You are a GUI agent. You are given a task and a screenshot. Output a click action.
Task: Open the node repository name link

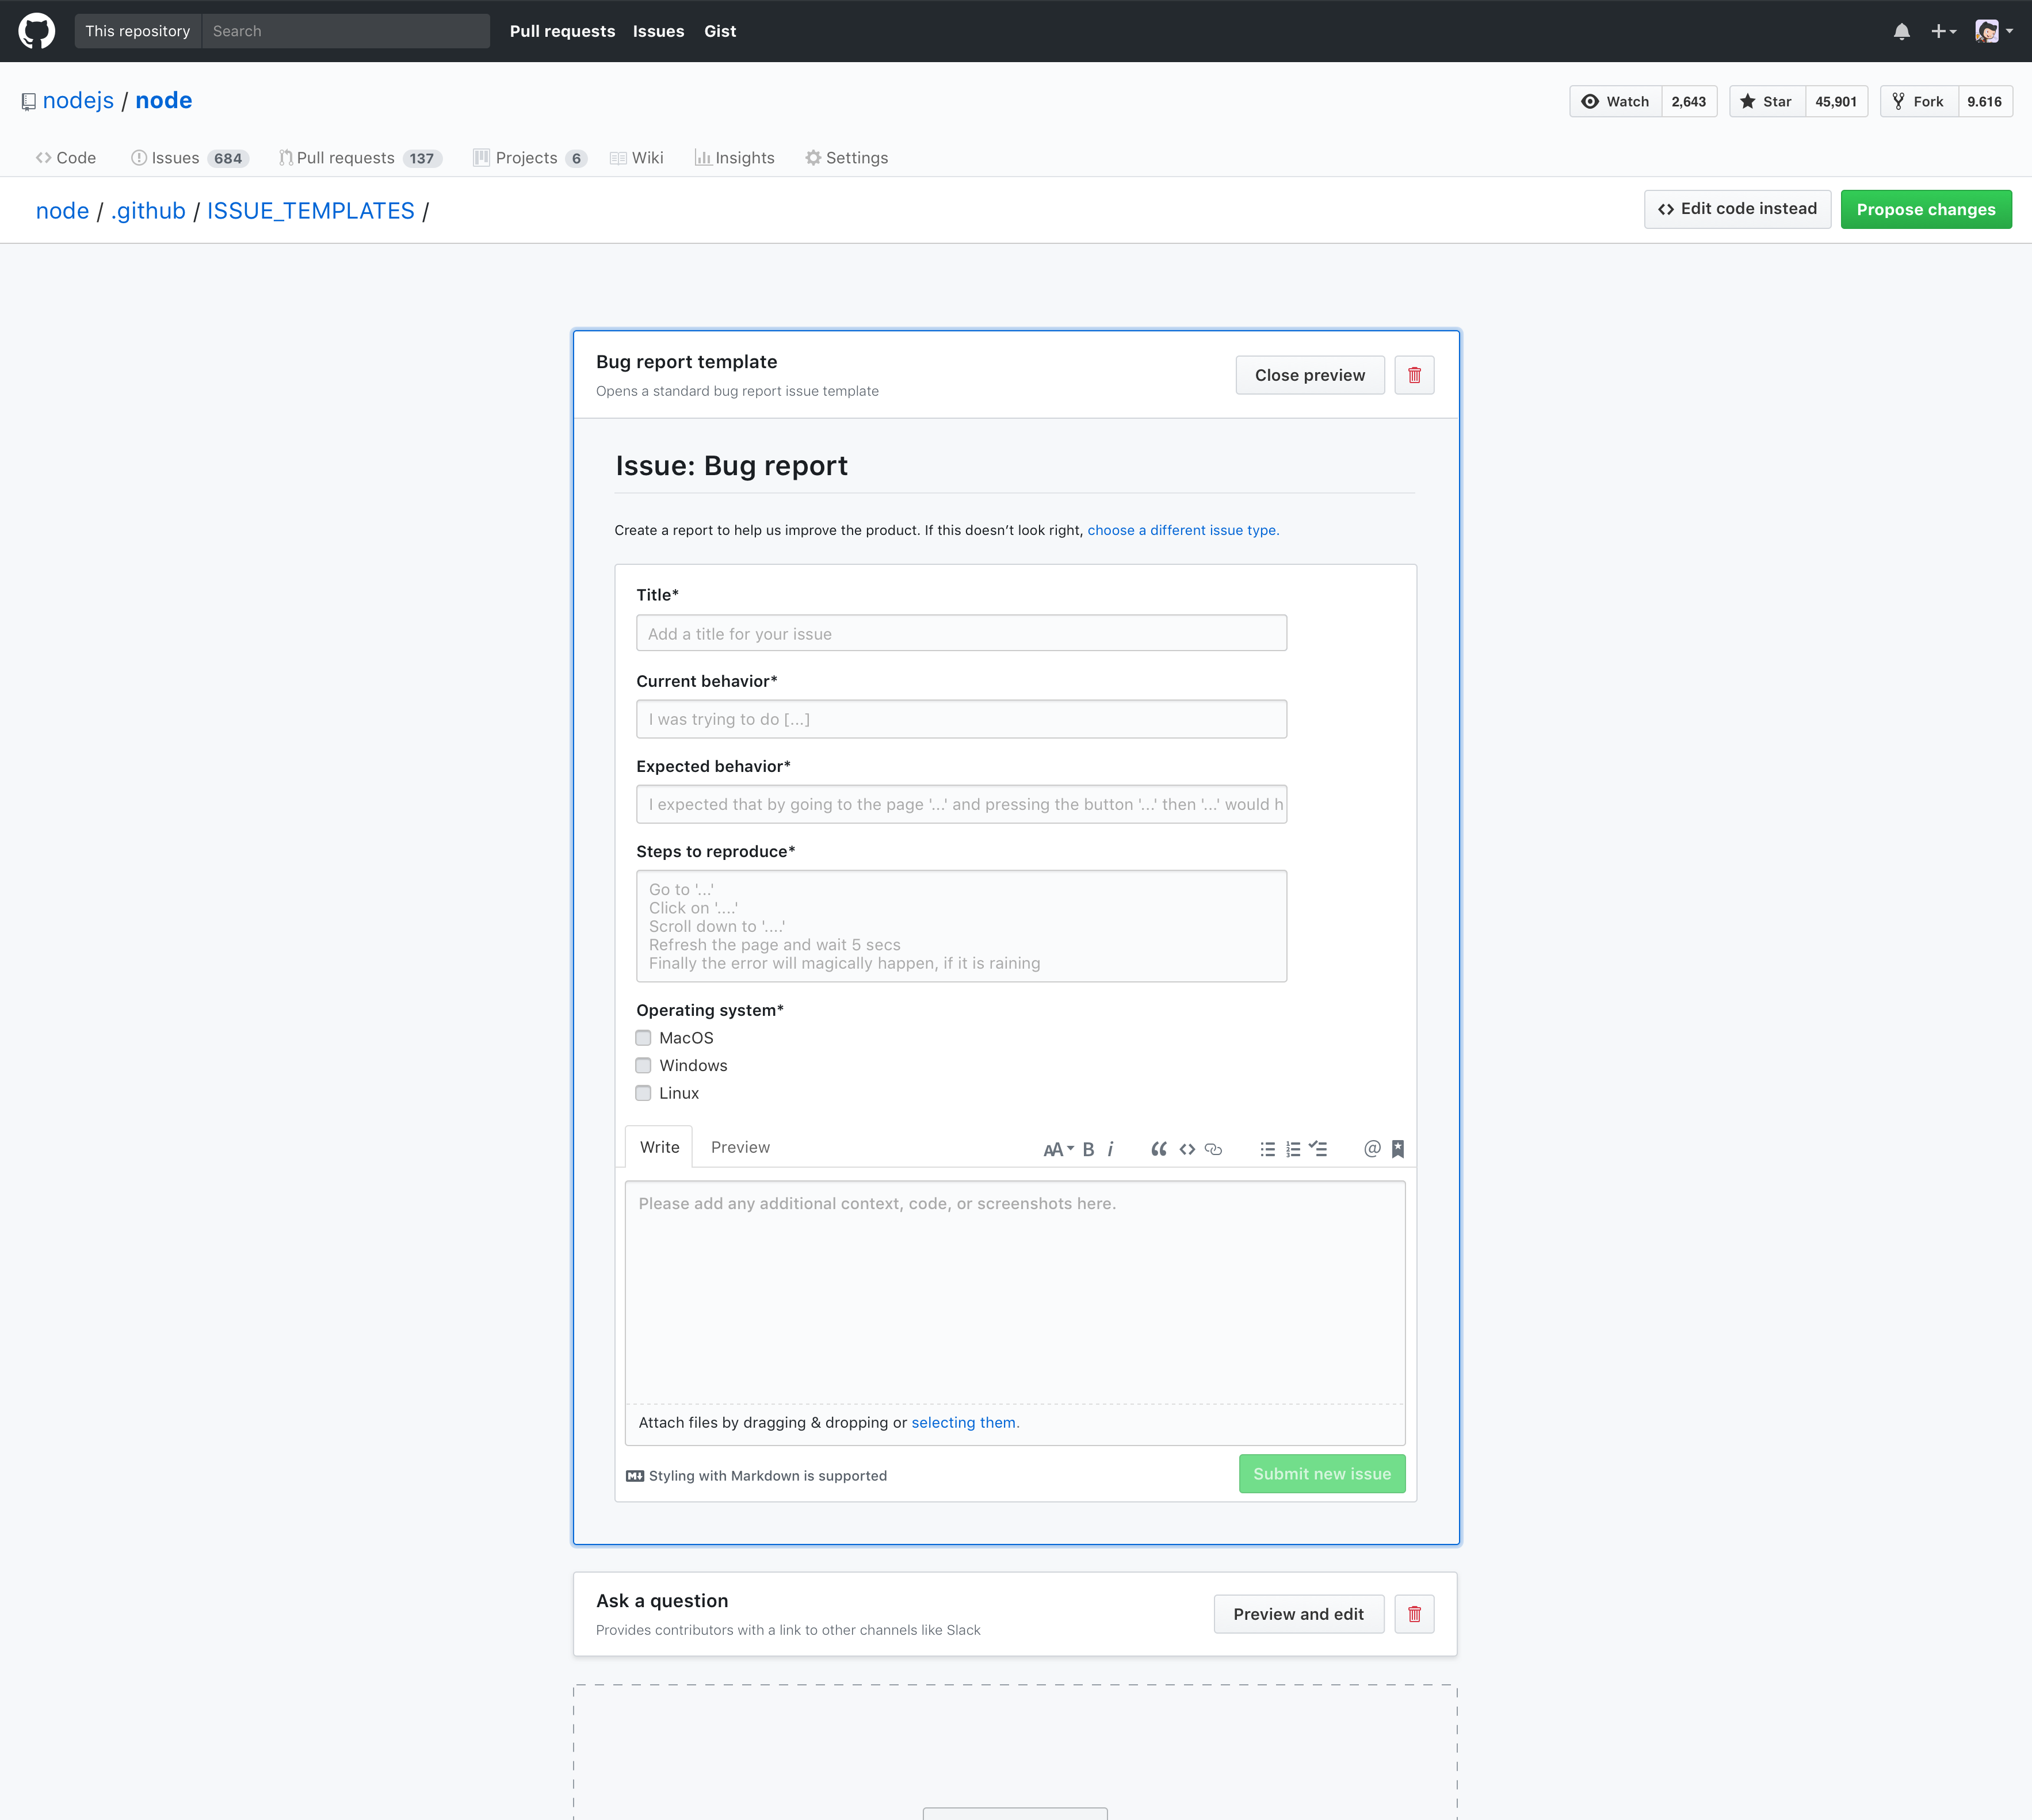[164, 100]
